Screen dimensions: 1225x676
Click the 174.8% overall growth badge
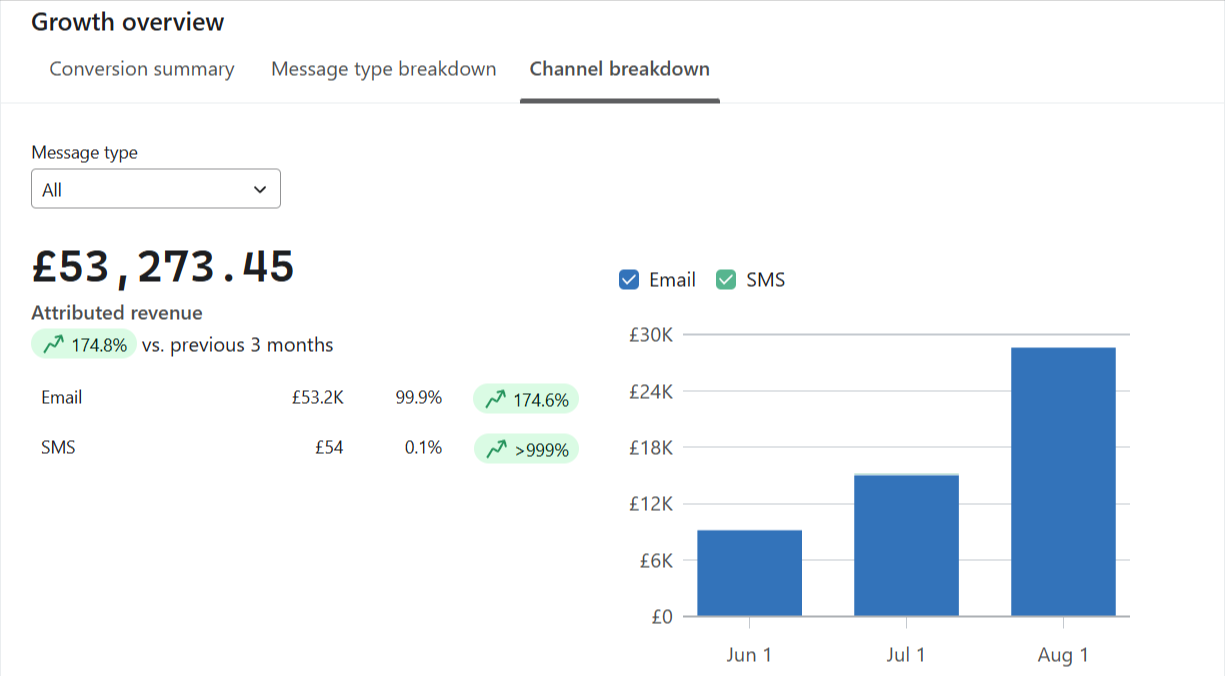tap(84, 345)
